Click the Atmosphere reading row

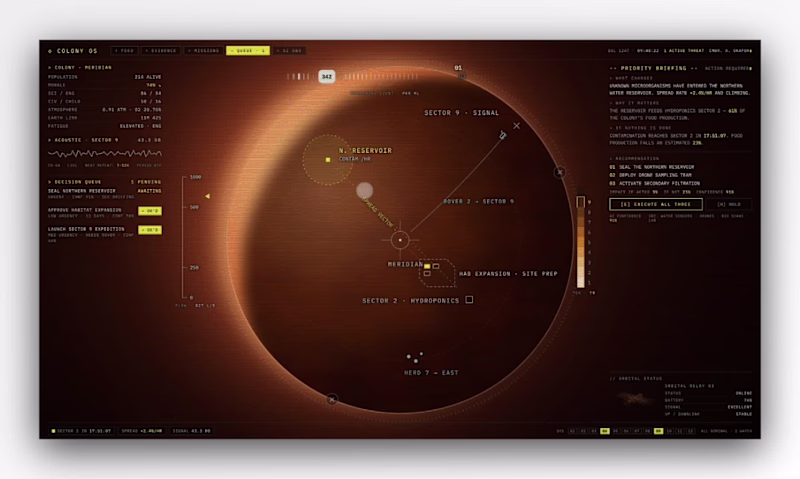click(105, 110)
